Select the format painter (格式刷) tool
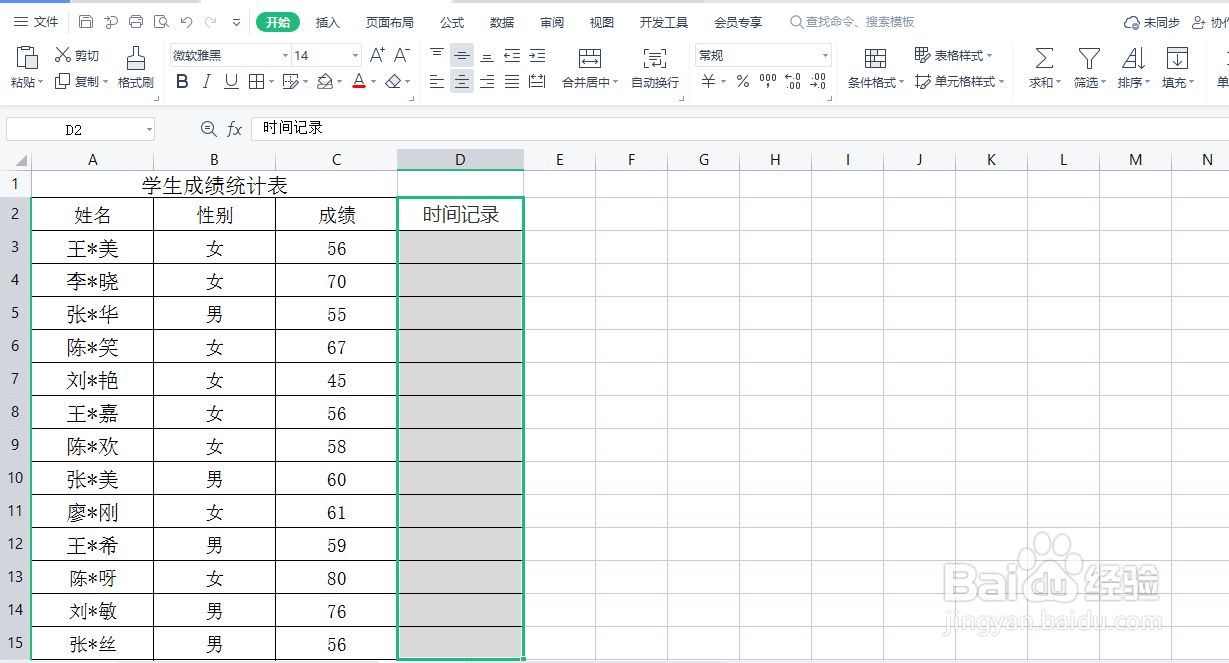This screenshot has width=1229, height=663. point(138,68)
